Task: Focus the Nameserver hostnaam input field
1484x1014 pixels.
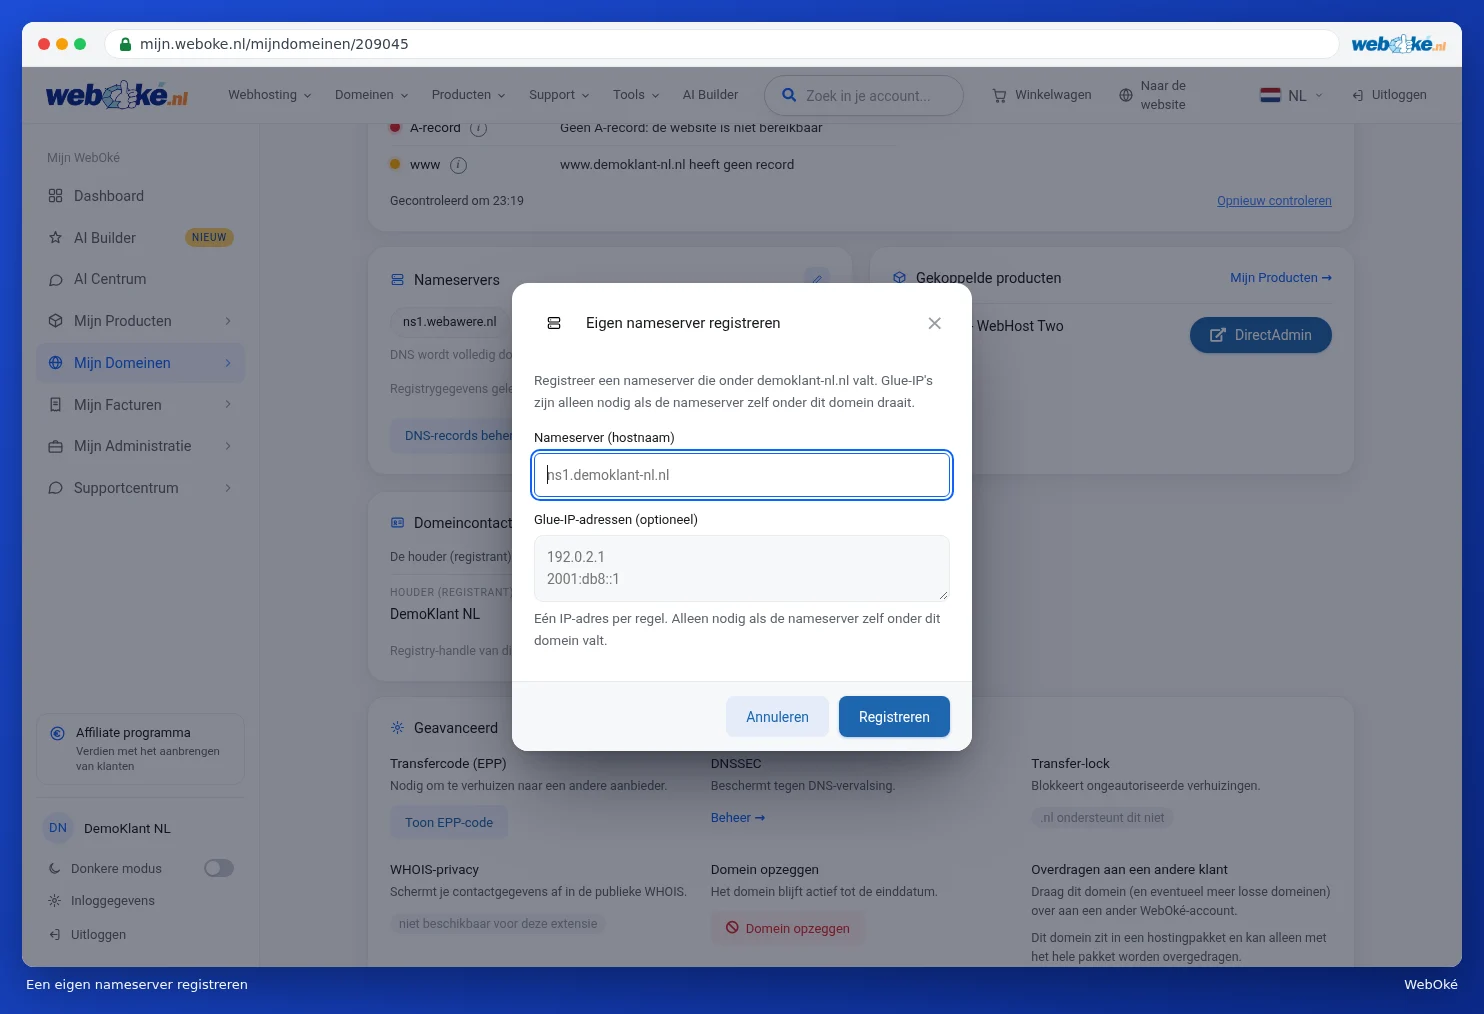Action: 742,475
